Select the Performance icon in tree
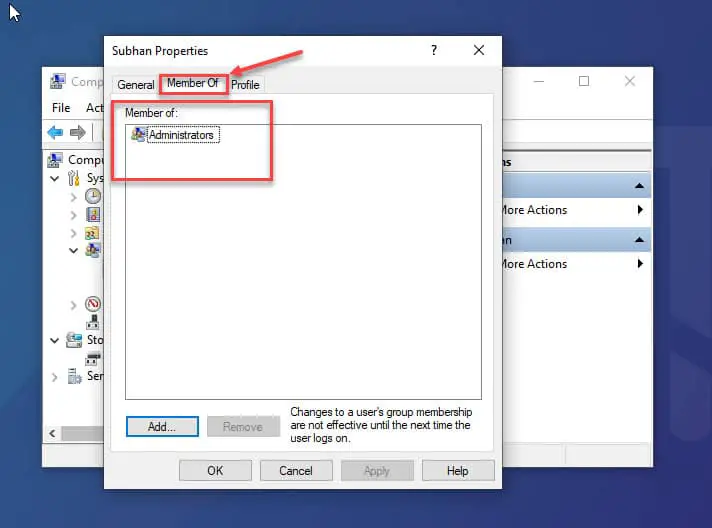The image size is (712, 528). [93, 304]
